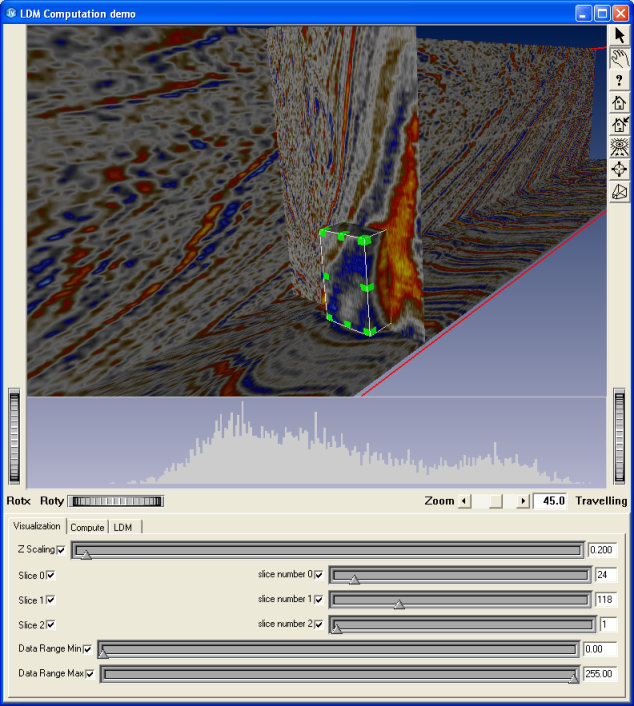Screen dimensions: 634x706
Task: Click the Zoom left arrow
Action: coord(464,501)
